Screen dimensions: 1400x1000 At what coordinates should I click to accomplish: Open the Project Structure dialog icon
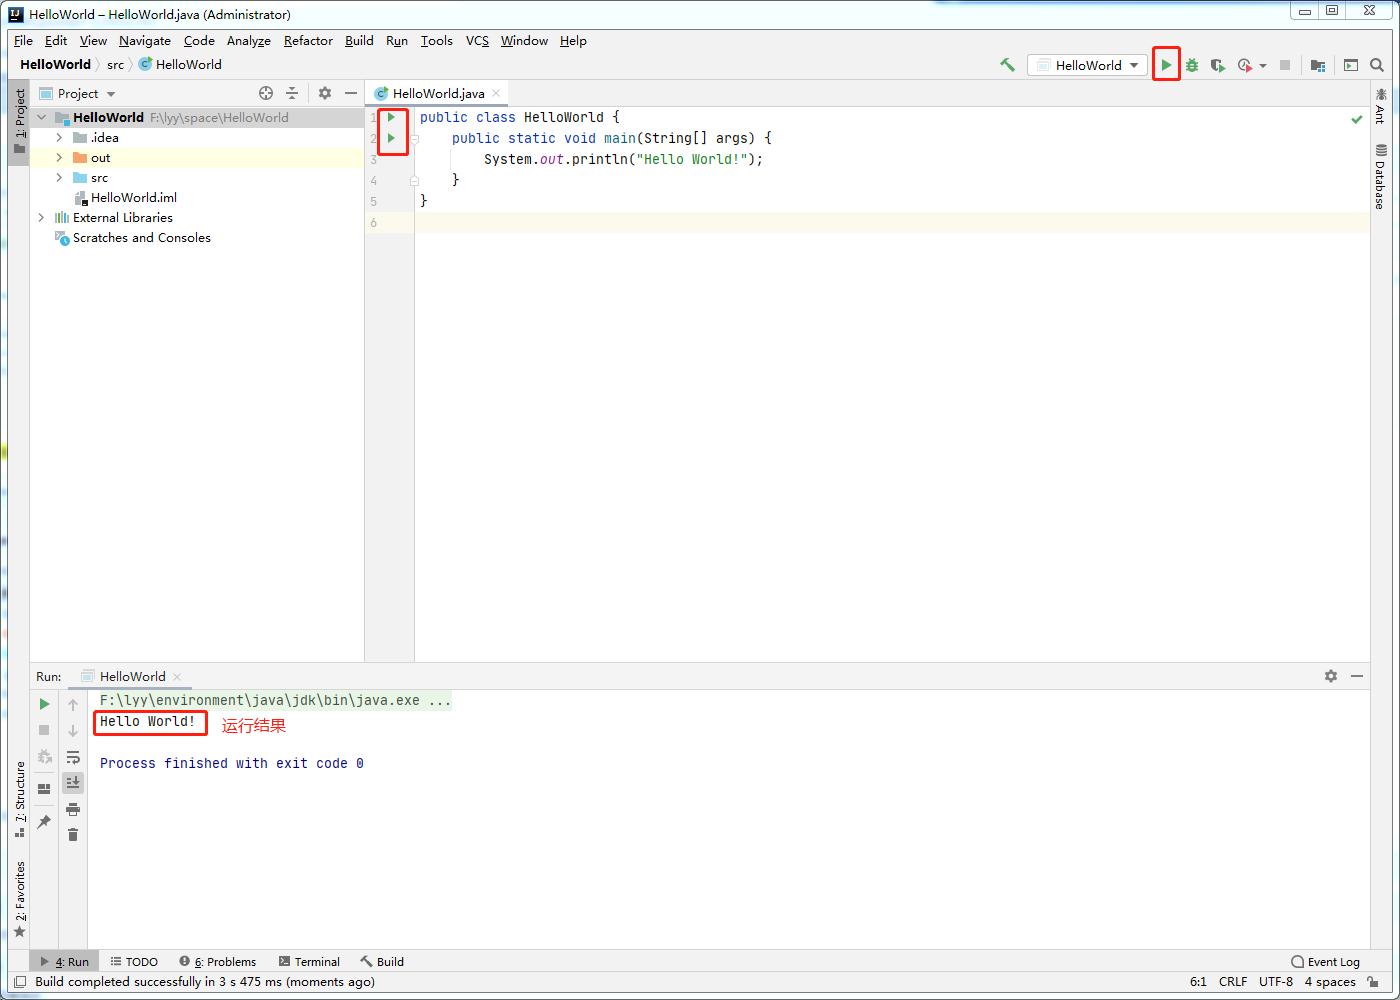pyautogui.click(x=1318, y=65)
